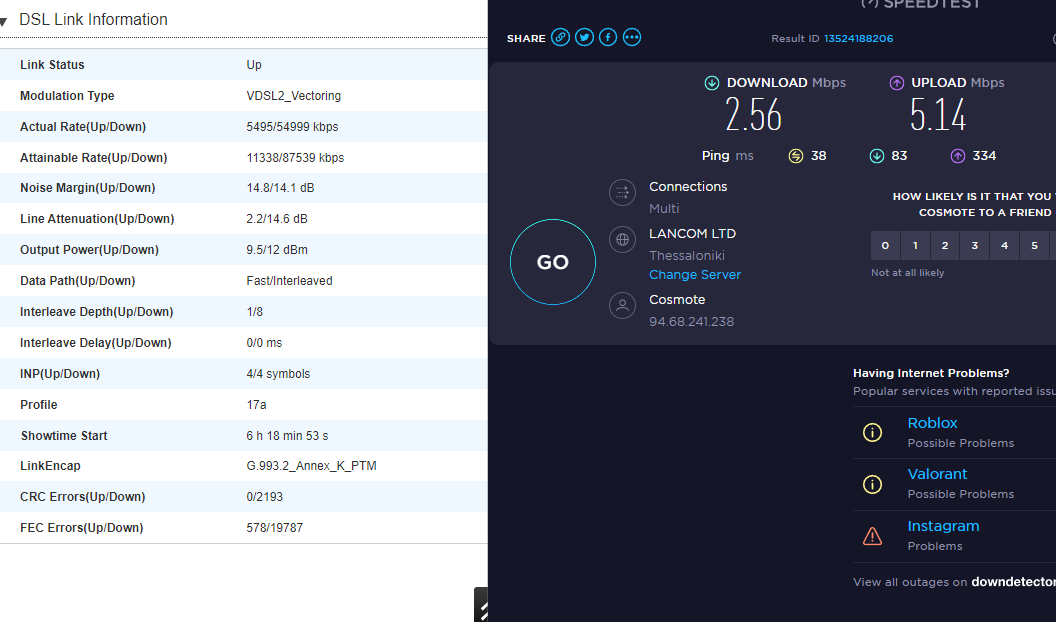Rate likelihood 0 in survey

pyautogui.click(x=885, y=246)
